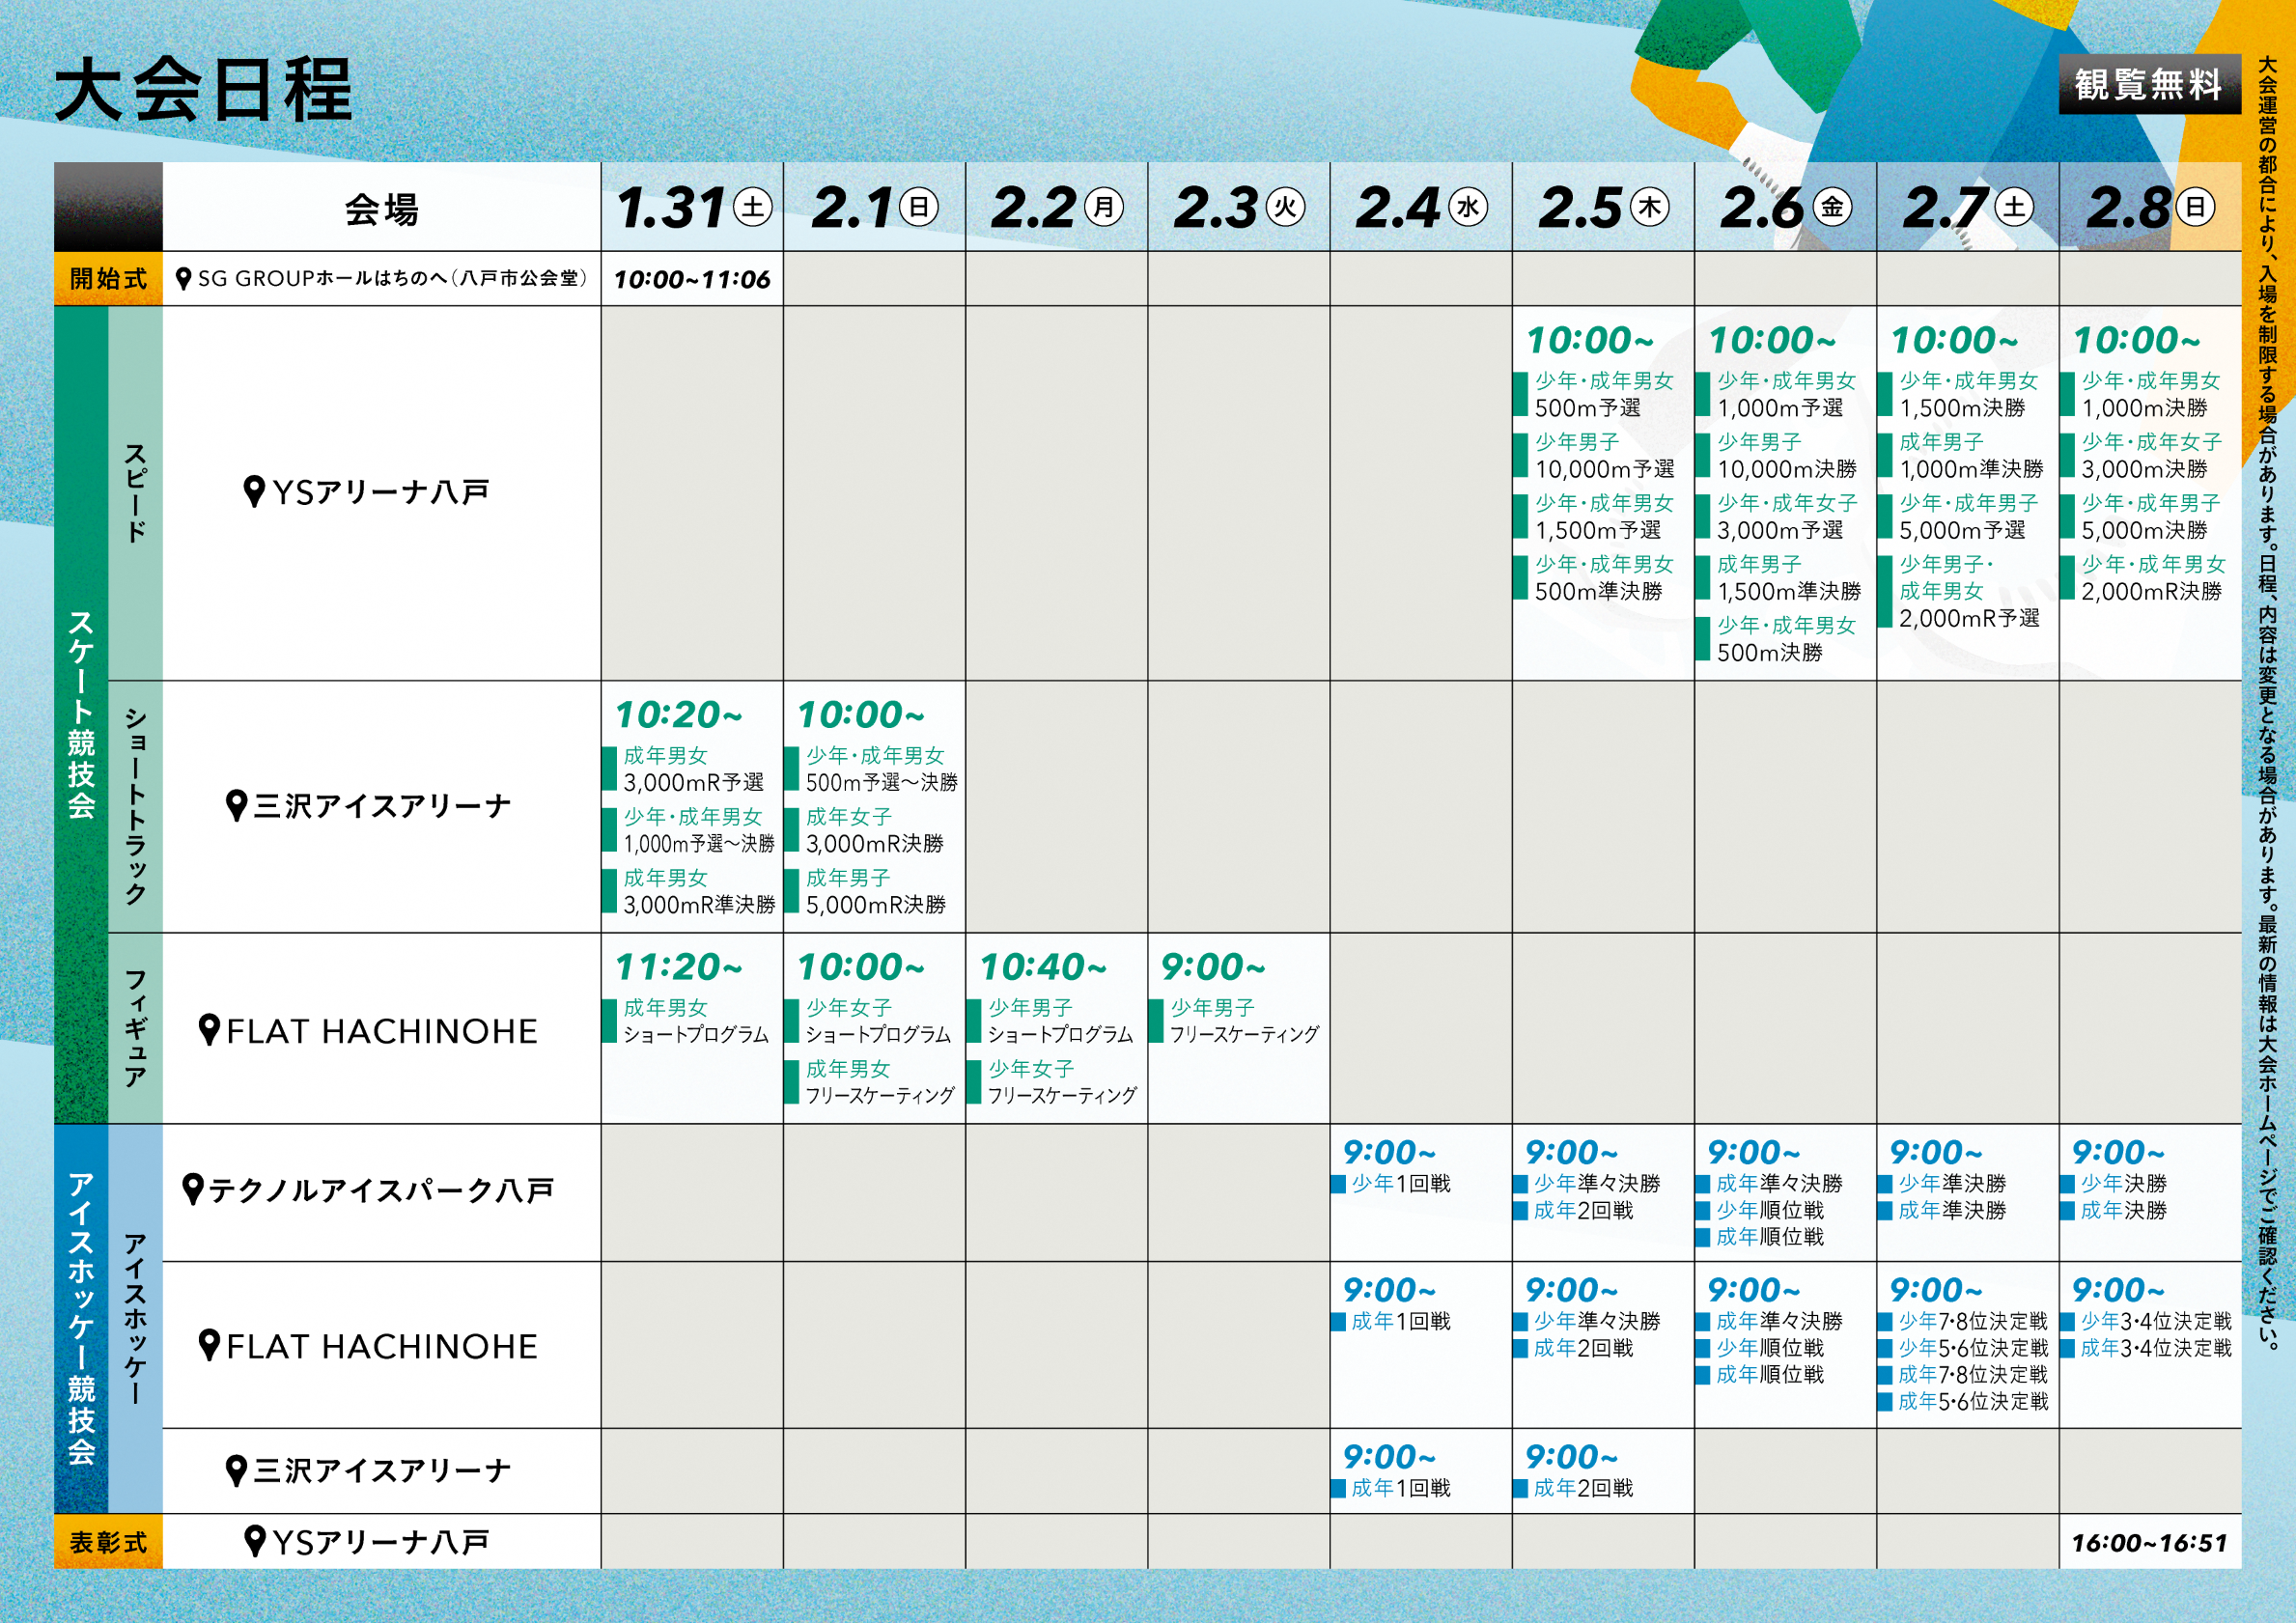Click the pin icon beside テクノルアイスパーク八戸
This screenshot has width=2296, height=1623.
[193, 1189]
